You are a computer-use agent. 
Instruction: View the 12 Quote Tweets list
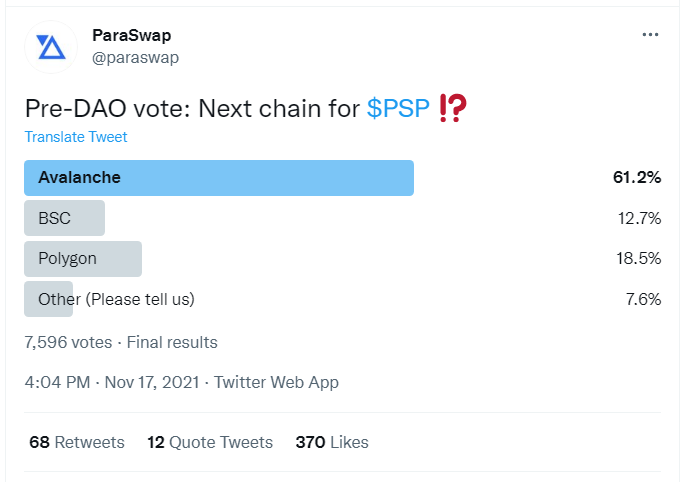pos(210,442)
